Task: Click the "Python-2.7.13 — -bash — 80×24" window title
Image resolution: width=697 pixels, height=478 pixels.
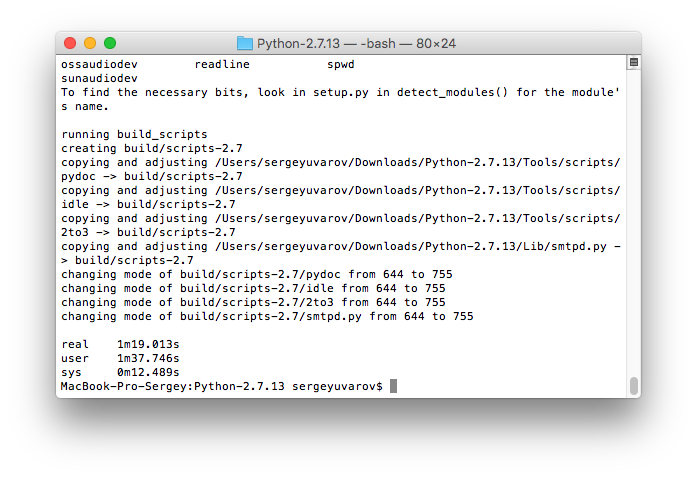Action: coord(356,43)
